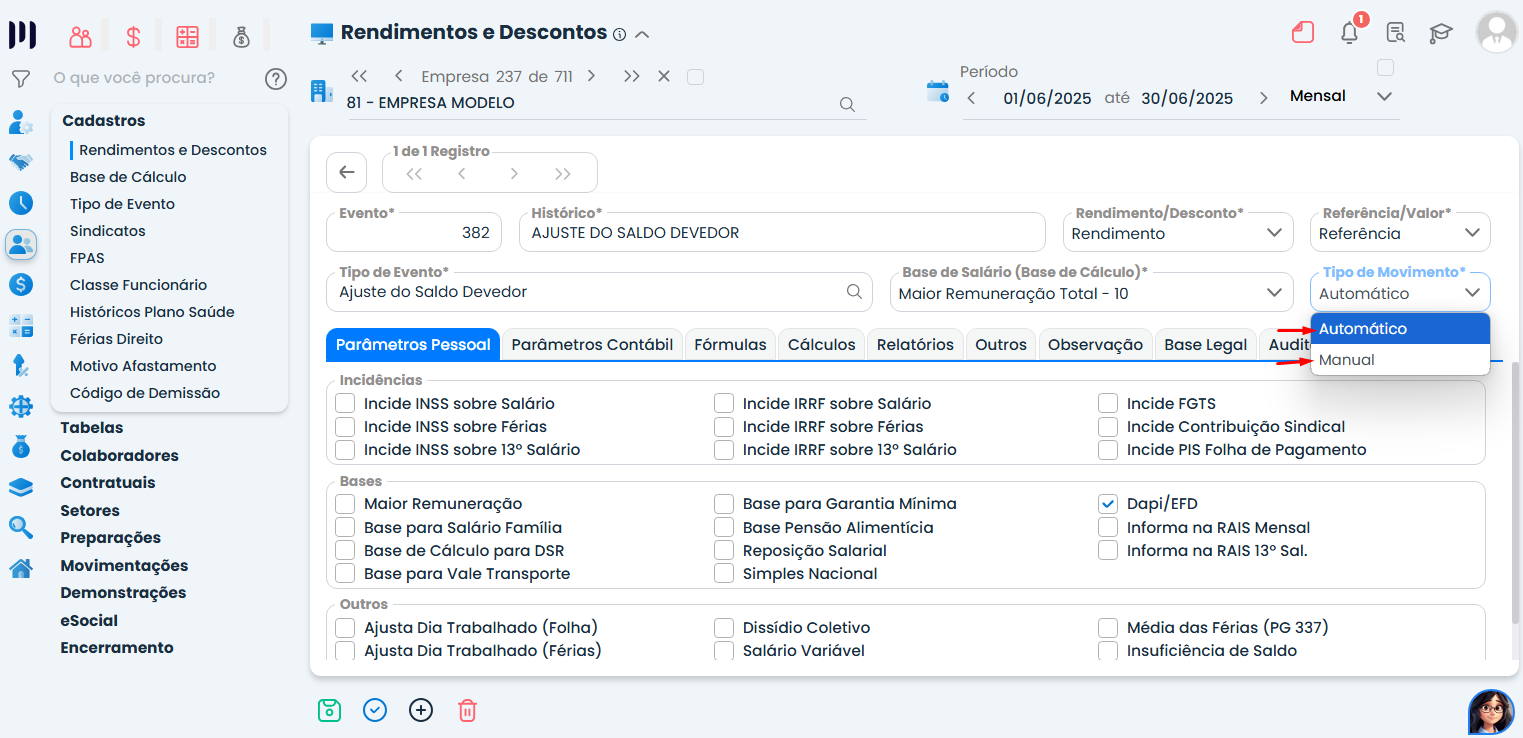Viewport: 1523px width, 738px height.
Task: Click the green save icon
Action: coord(329,710)
